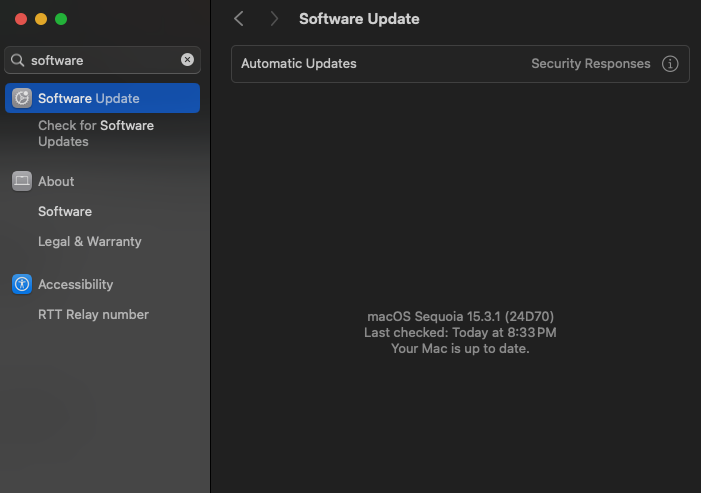Open the RTT Relay number result

point(93,315)
